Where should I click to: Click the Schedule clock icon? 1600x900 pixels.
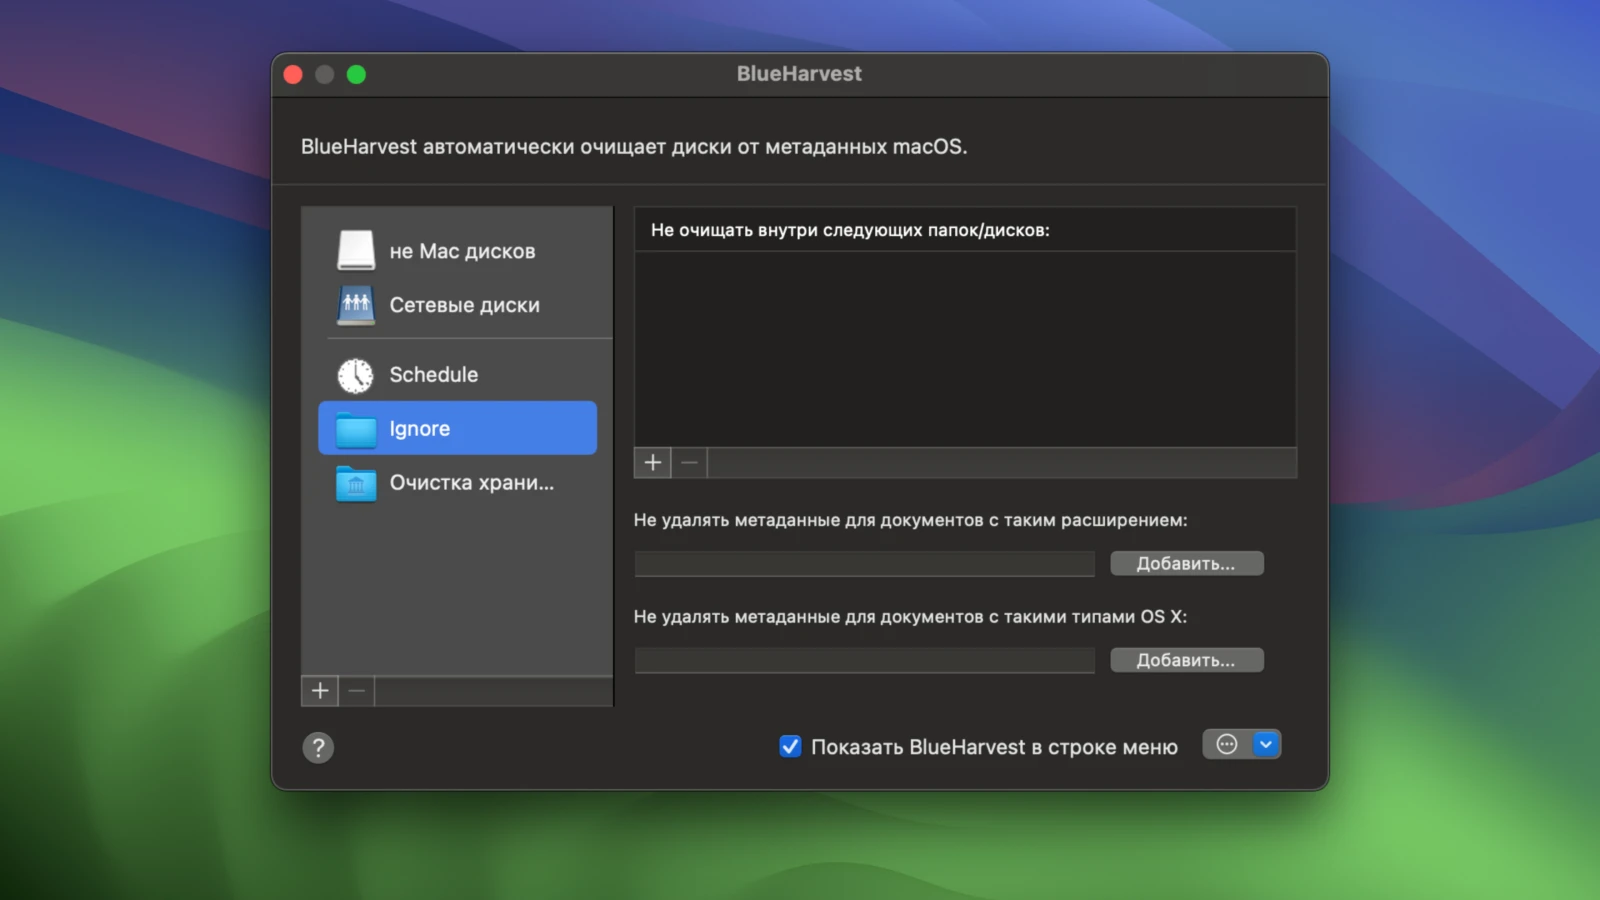(355, 375)
